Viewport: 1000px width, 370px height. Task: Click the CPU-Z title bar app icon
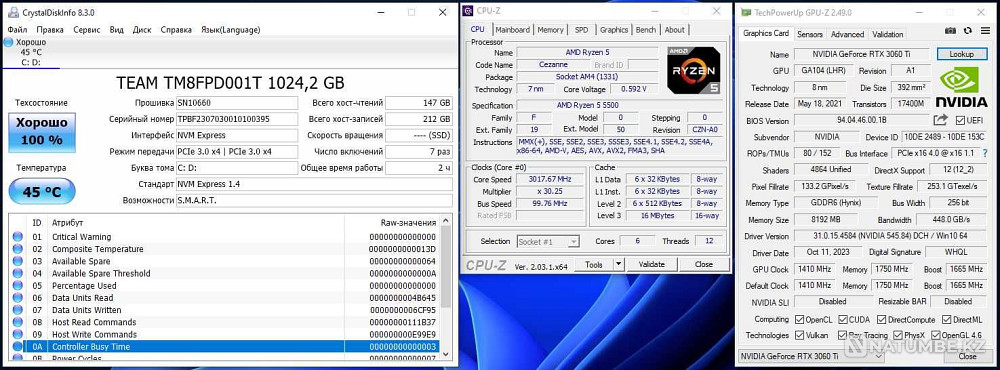click(x=468, y=11)
